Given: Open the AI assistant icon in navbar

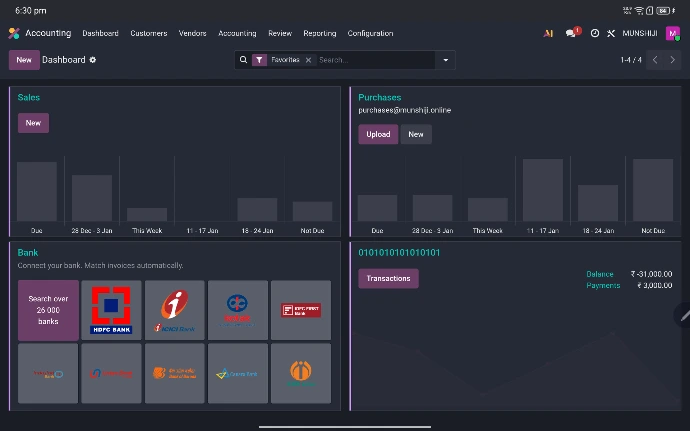Looking at the screenshot, I should pos(548,33).
